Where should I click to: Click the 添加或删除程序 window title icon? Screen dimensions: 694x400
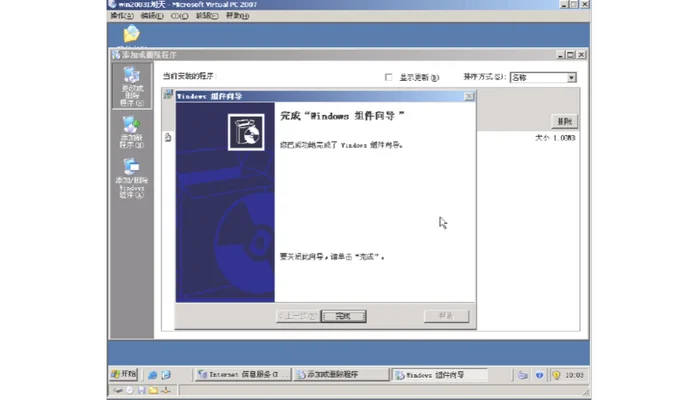point(116,55)
